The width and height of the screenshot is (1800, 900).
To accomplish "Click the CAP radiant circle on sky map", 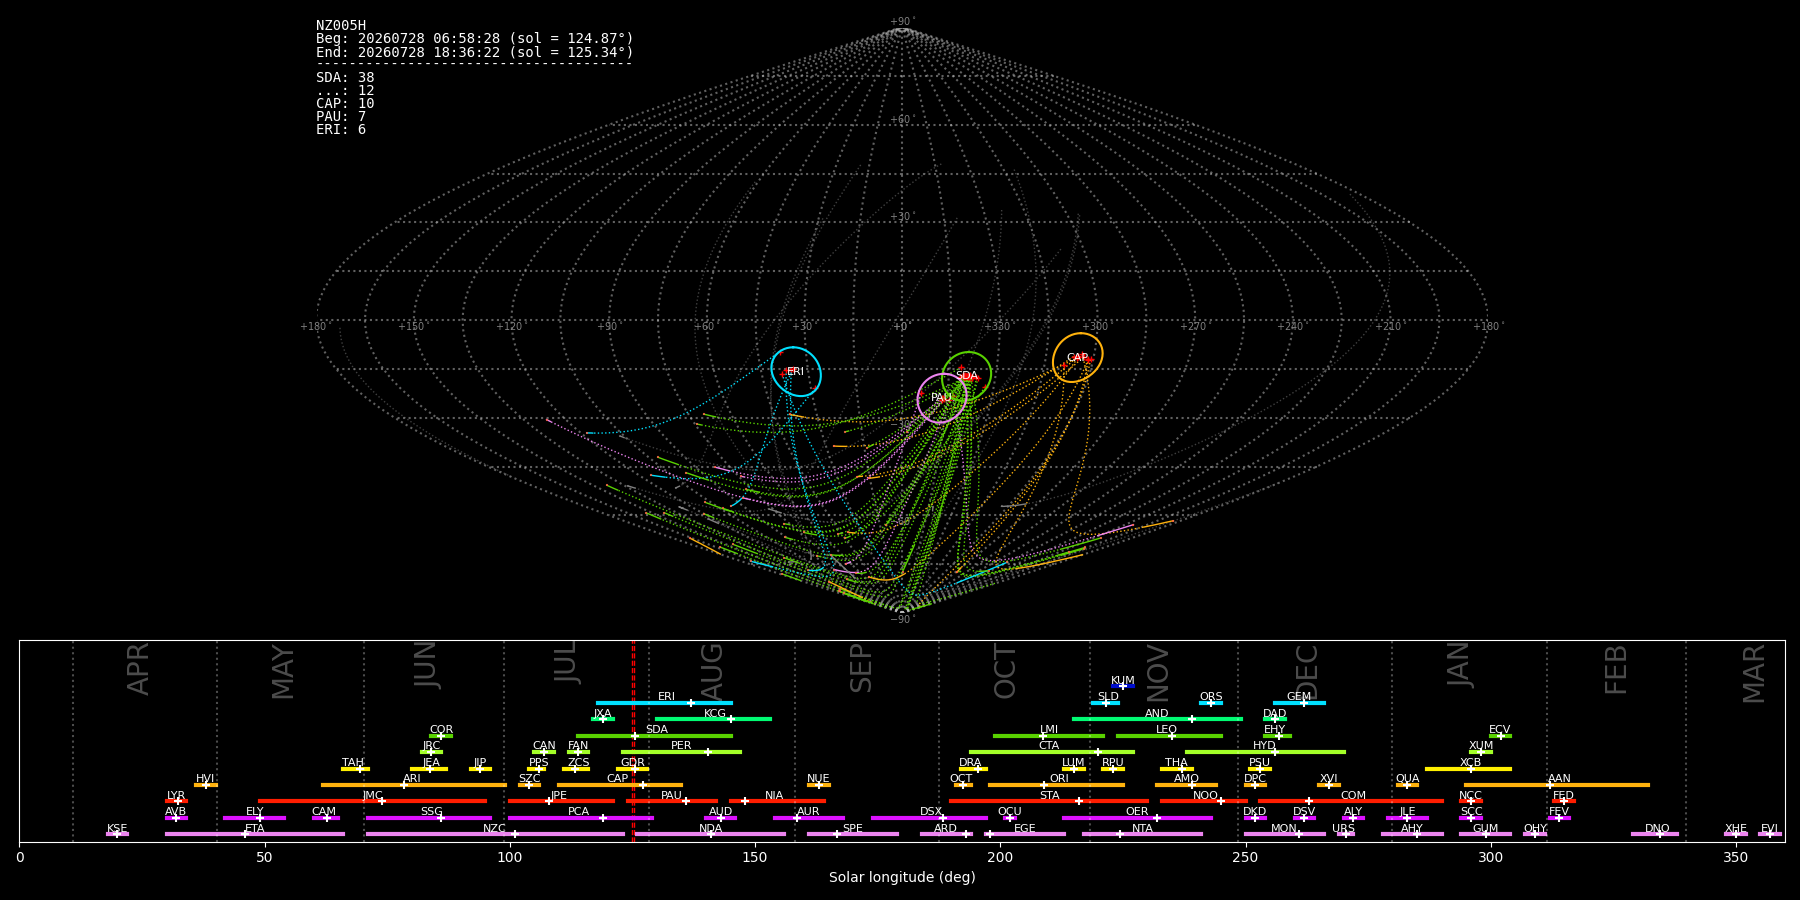I will click(1078, 358).
